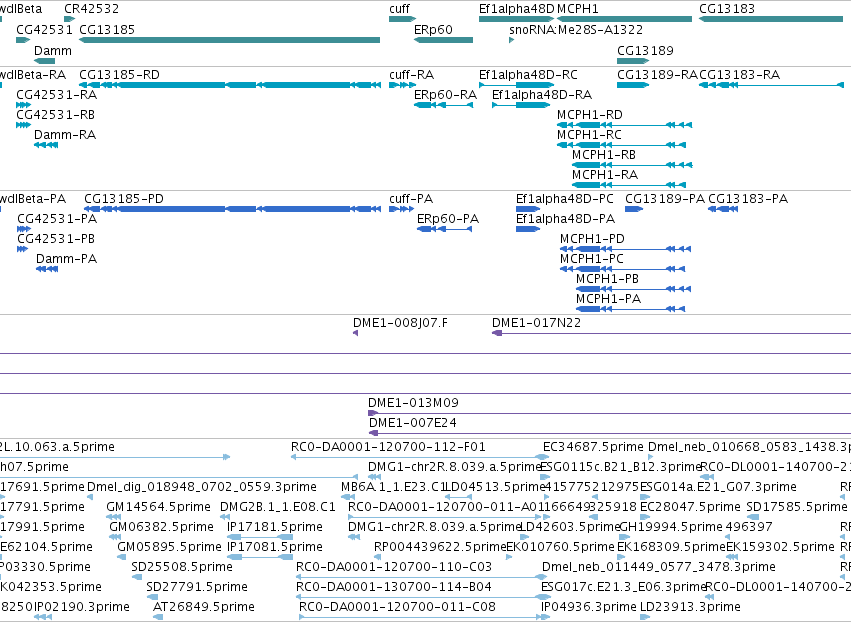Image resolution: width=851 pixels, height=622 pixels.
Task: Select the Ef1alpha48D-PC protein label
Action: pyautogui.click(x=564, y=199)
